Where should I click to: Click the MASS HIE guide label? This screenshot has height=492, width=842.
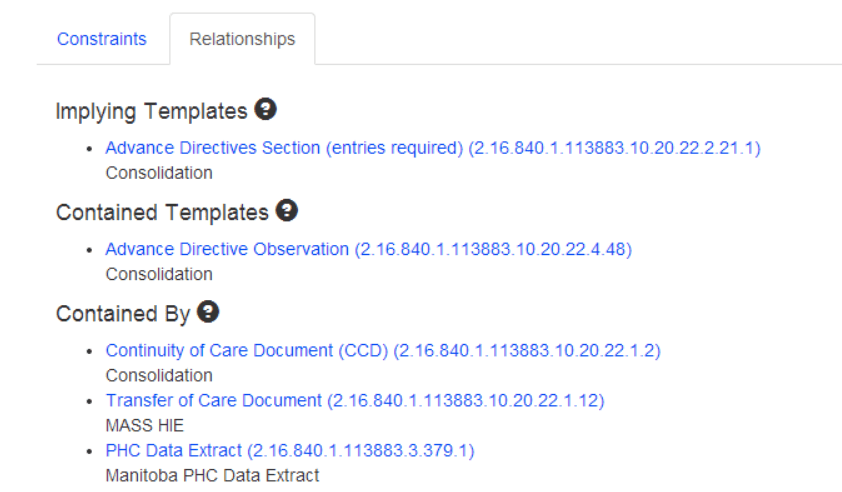pyautogui.click(x=144, y=425)
